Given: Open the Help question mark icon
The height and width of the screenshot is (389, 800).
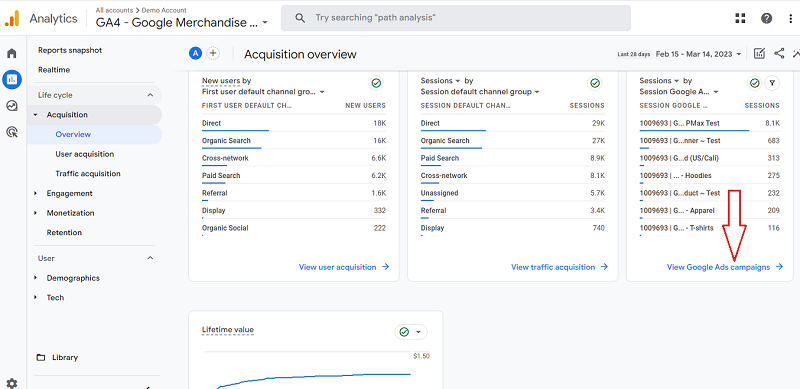Looking at the screenshot, I should pos(766,18).
